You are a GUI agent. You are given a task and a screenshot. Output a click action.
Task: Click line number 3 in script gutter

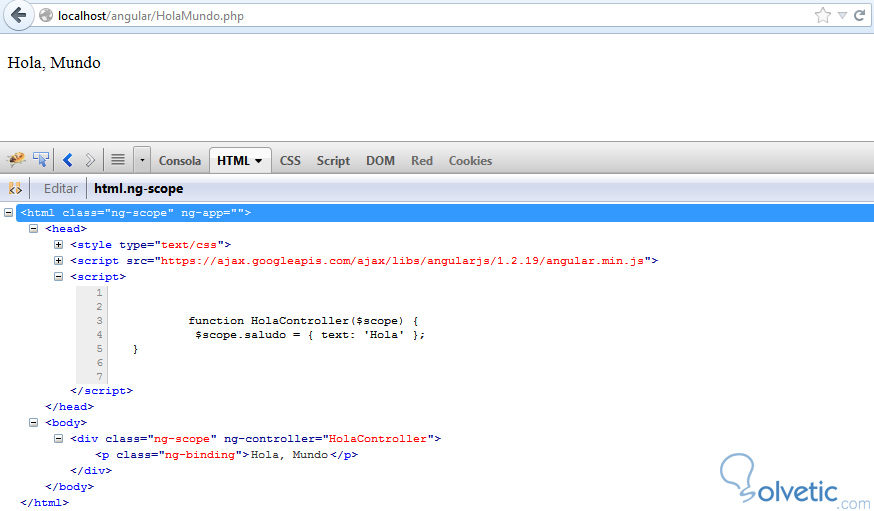click(99, 320)
